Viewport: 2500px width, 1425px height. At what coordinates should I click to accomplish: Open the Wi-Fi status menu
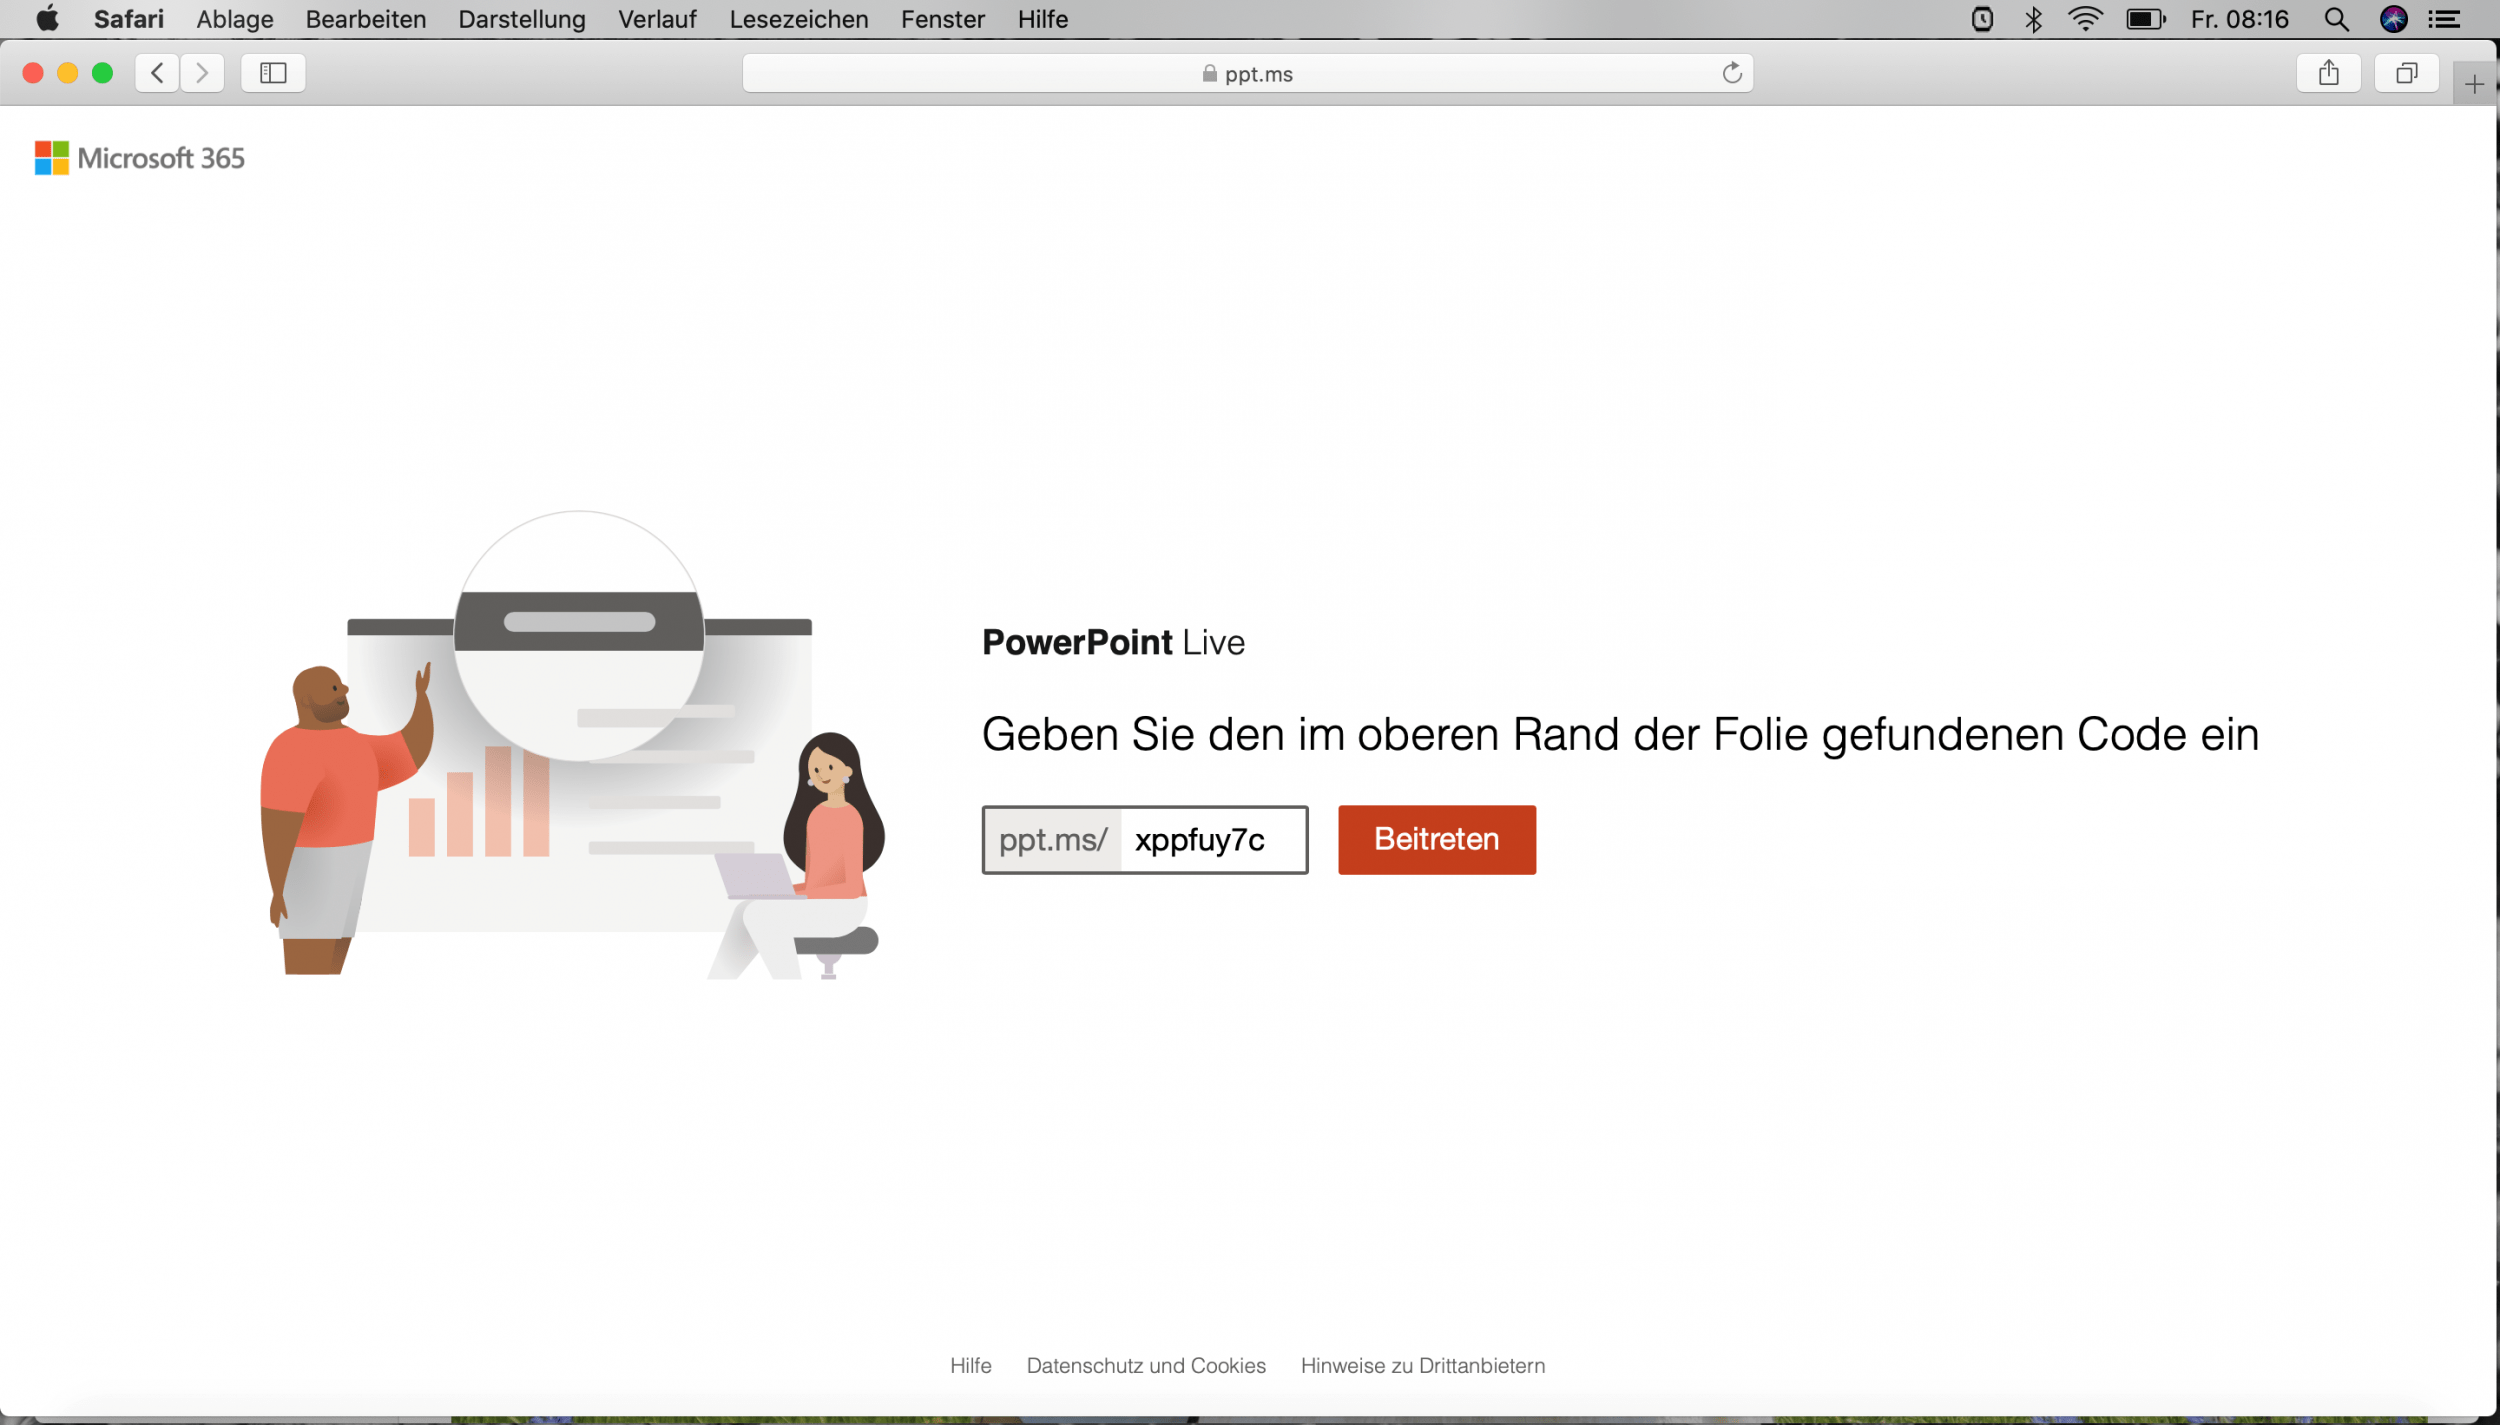coord(2086,18)
